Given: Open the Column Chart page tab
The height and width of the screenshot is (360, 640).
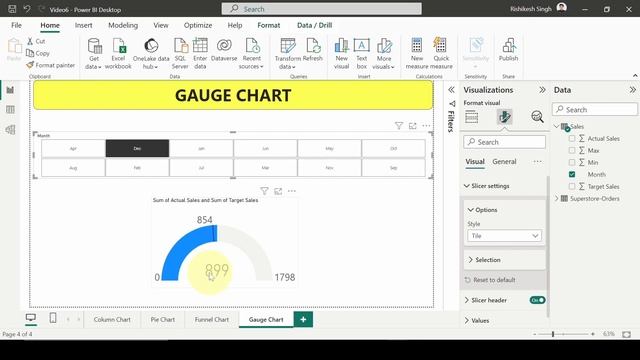Looking at the screenshot, I should tap(112, 319).
